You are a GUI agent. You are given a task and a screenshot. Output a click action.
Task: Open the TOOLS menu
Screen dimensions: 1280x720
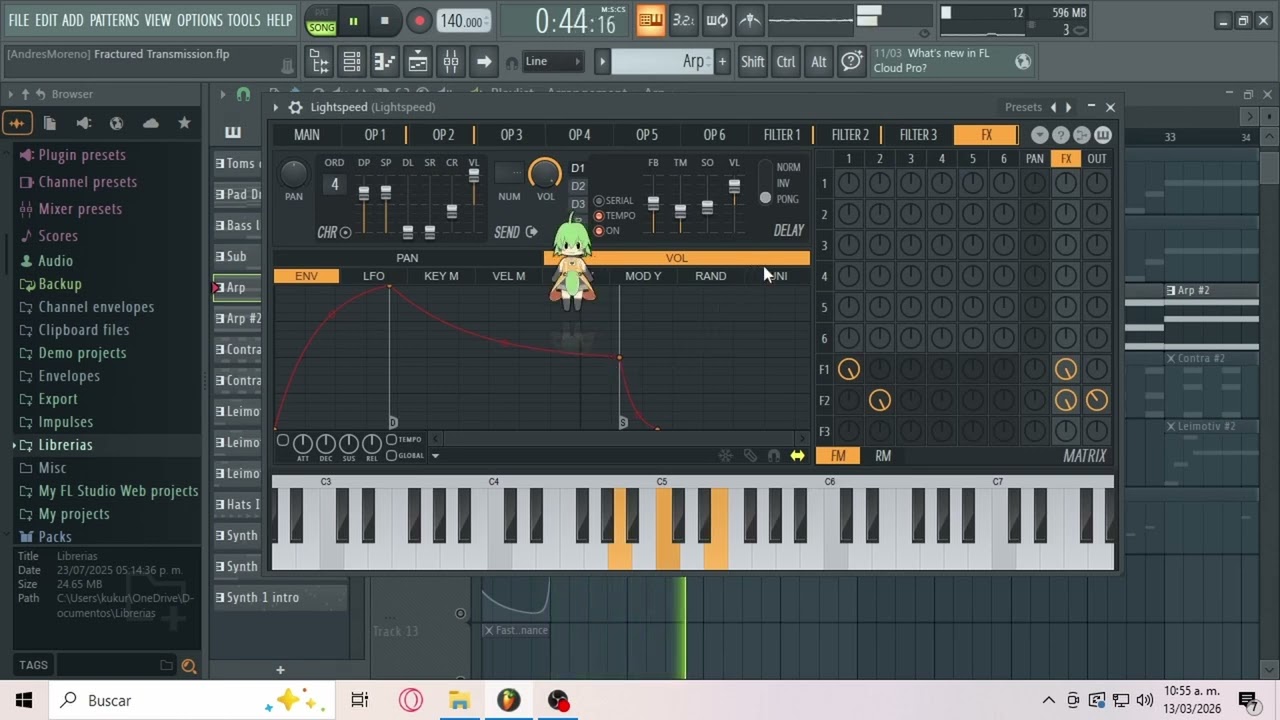pos(244,20)
